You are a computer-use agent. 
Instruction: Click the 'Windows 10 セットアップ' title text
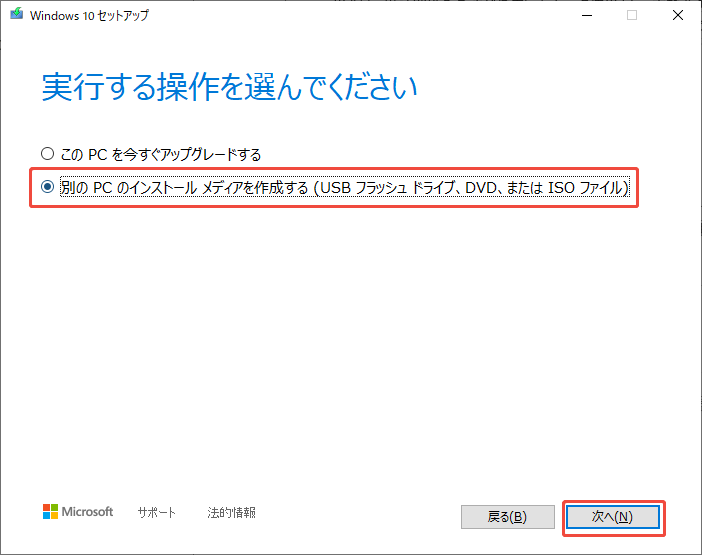pyautogui.click(x=89, y=16)
